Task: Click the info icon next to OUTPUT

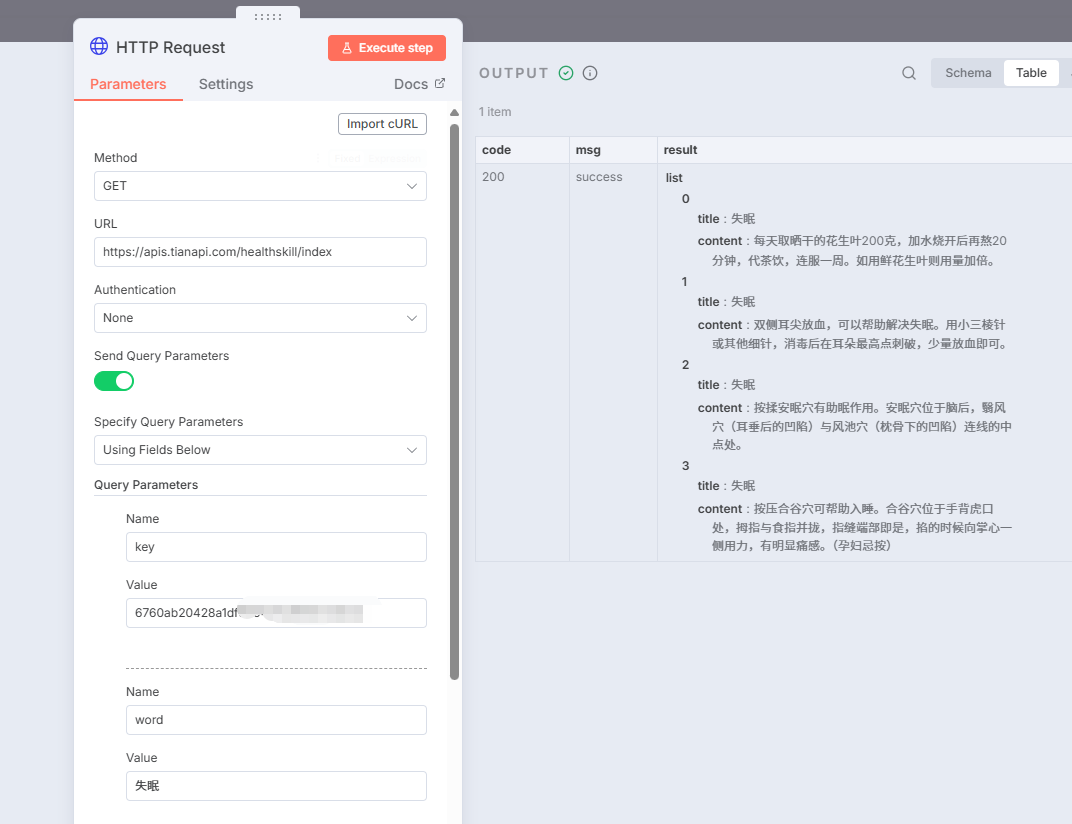Action: 590,73
